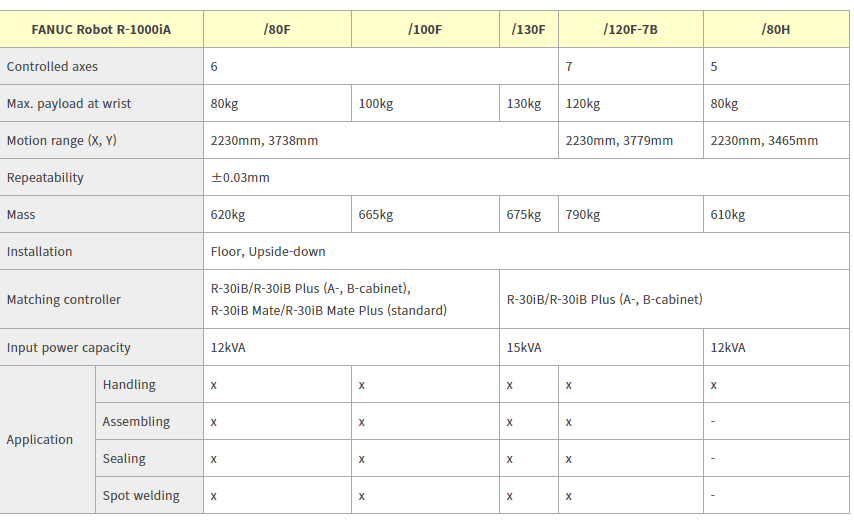Click the Controlled axes row label
The height and width of the screenshot is (523, 854).
click(52, 67)
